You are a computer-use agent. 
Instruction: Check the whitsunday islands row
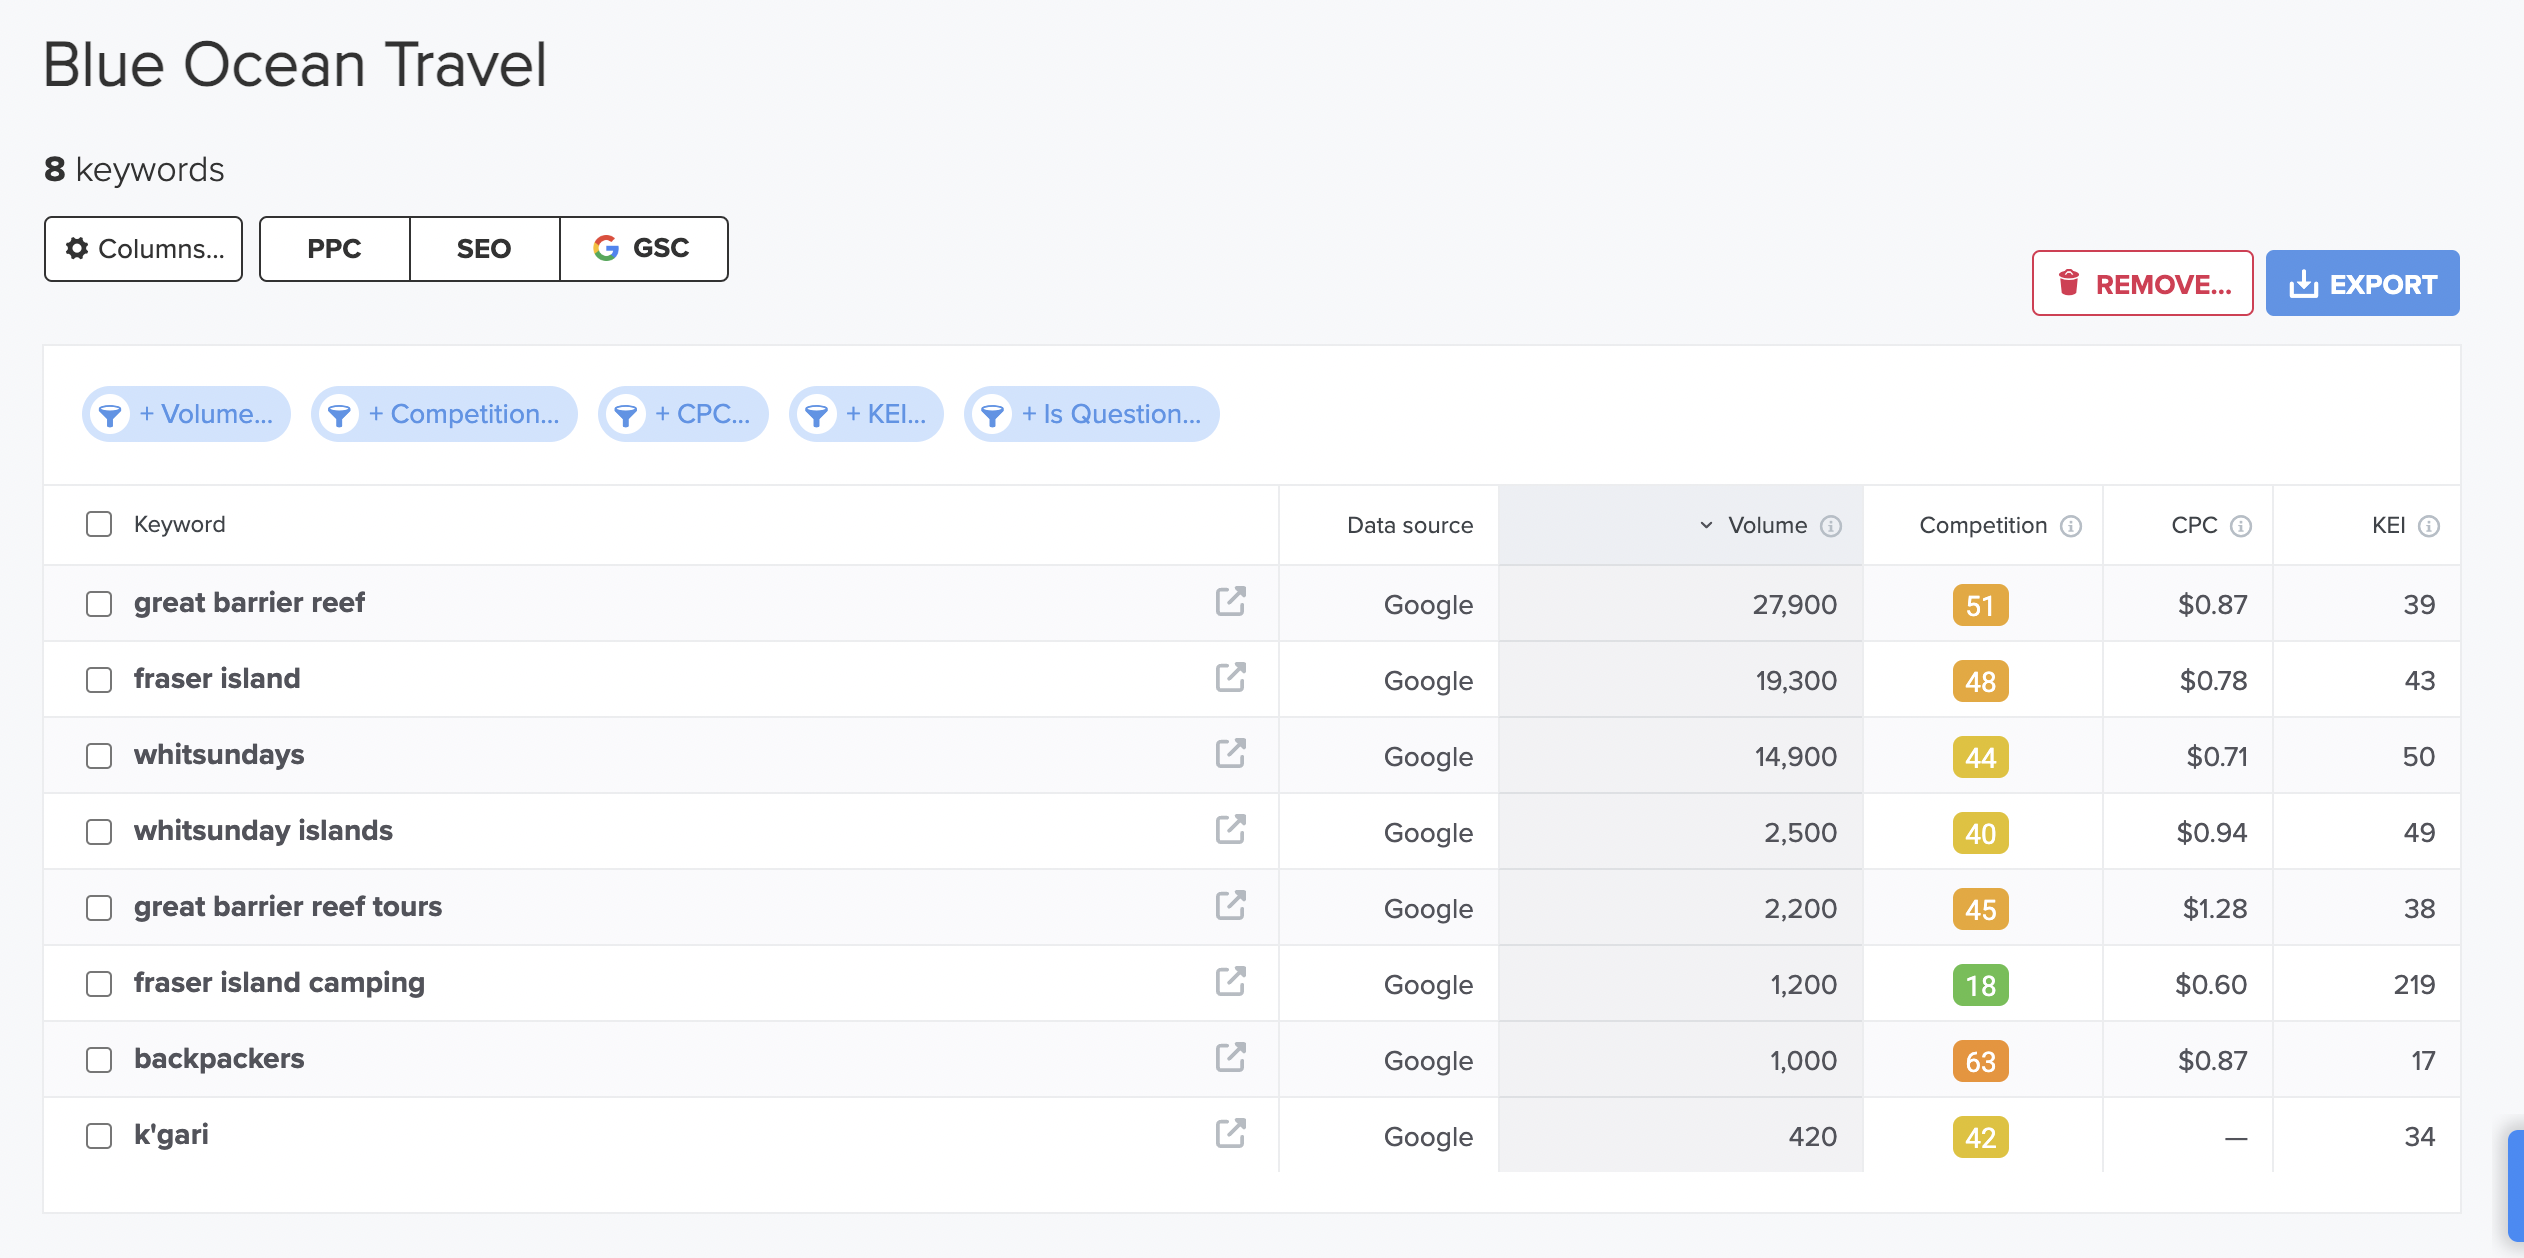coord(99,832)
